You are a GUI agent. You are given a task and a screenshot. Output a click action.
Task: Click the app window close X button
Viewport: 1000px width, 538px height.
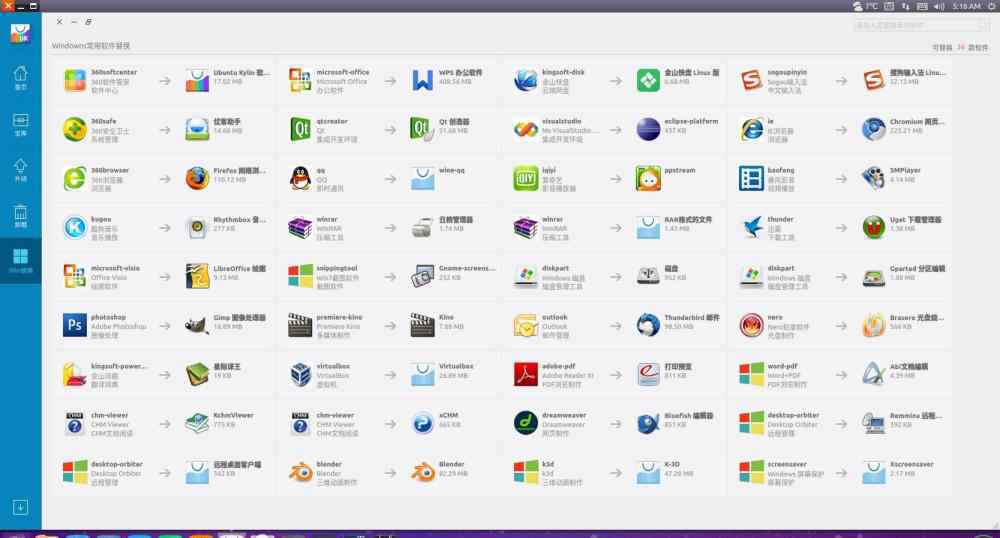pyautogui.click(x=59, y=22)
